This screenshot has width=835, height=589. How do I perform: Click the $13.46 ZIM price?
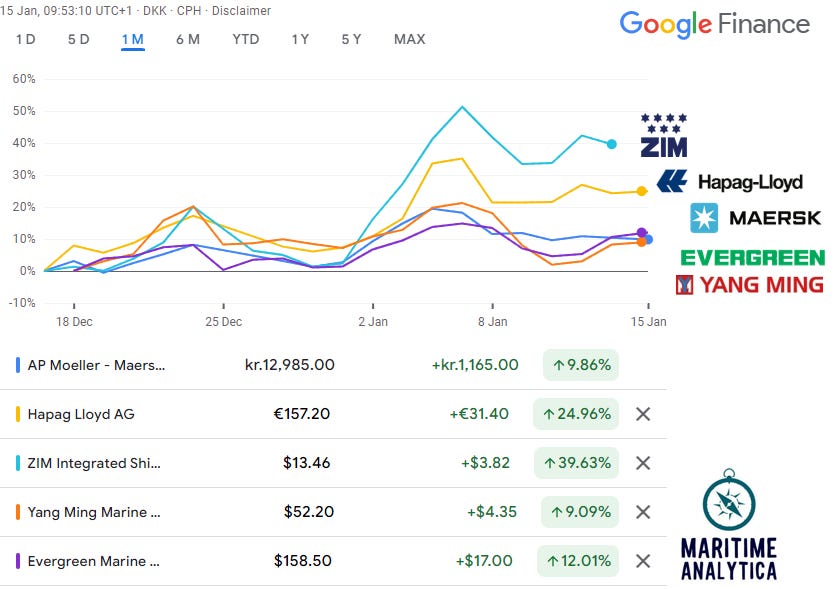click(306, 463)
